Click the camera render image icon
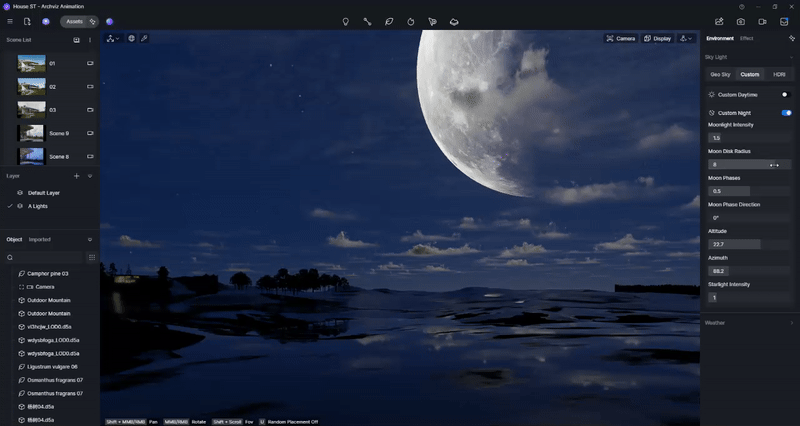Image resolution: width=800 pixels, height=426 pixels. pos(740,21)
